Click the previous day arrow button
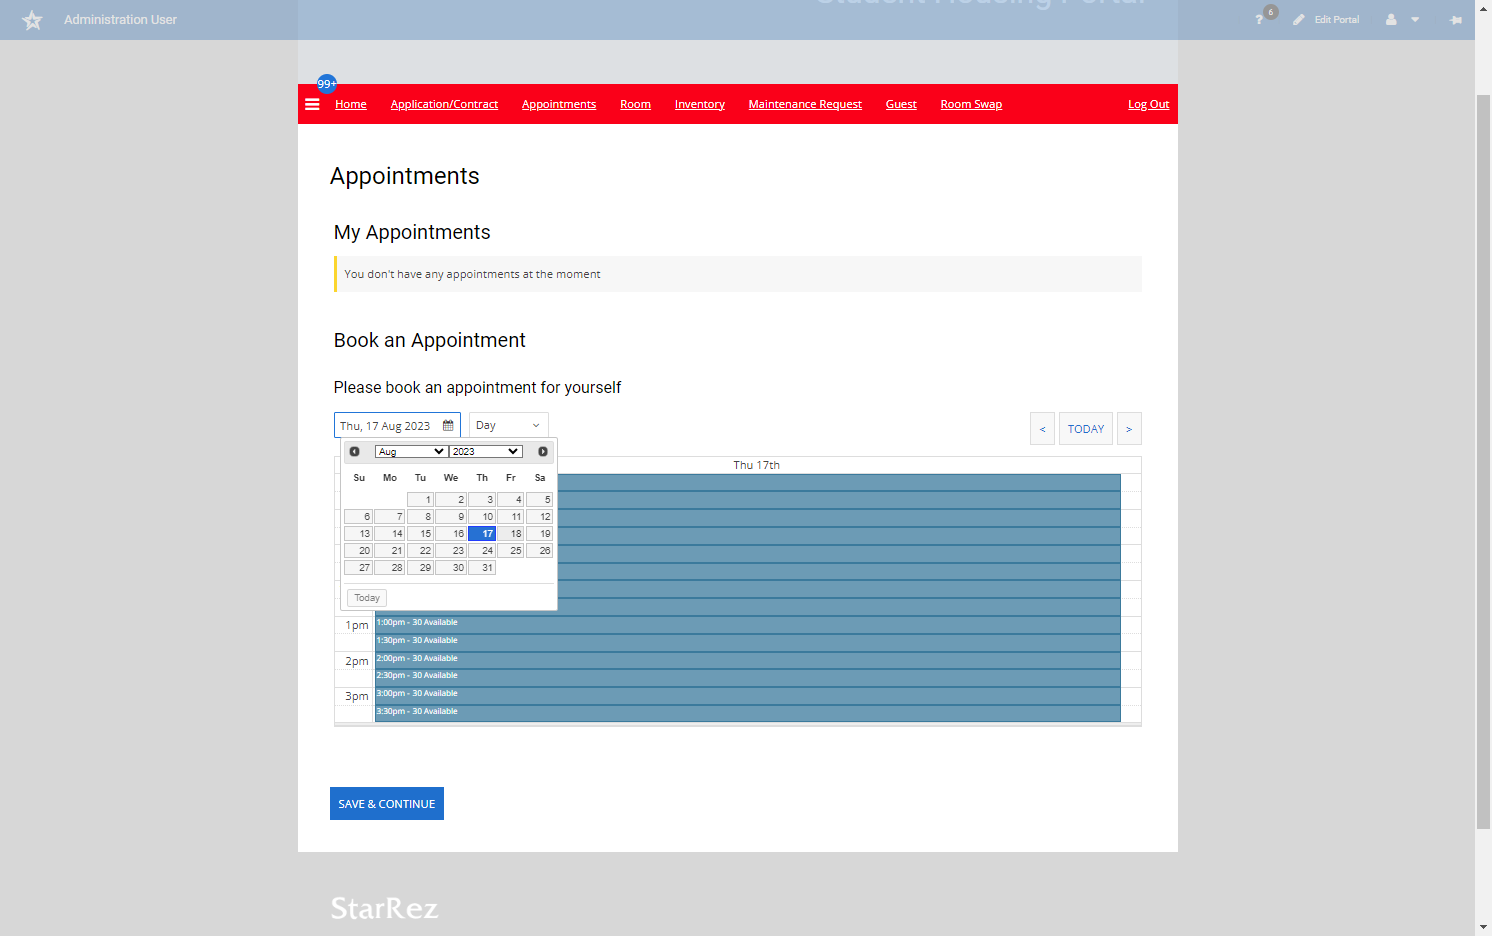1492x936 pixels. [1042, 429]
